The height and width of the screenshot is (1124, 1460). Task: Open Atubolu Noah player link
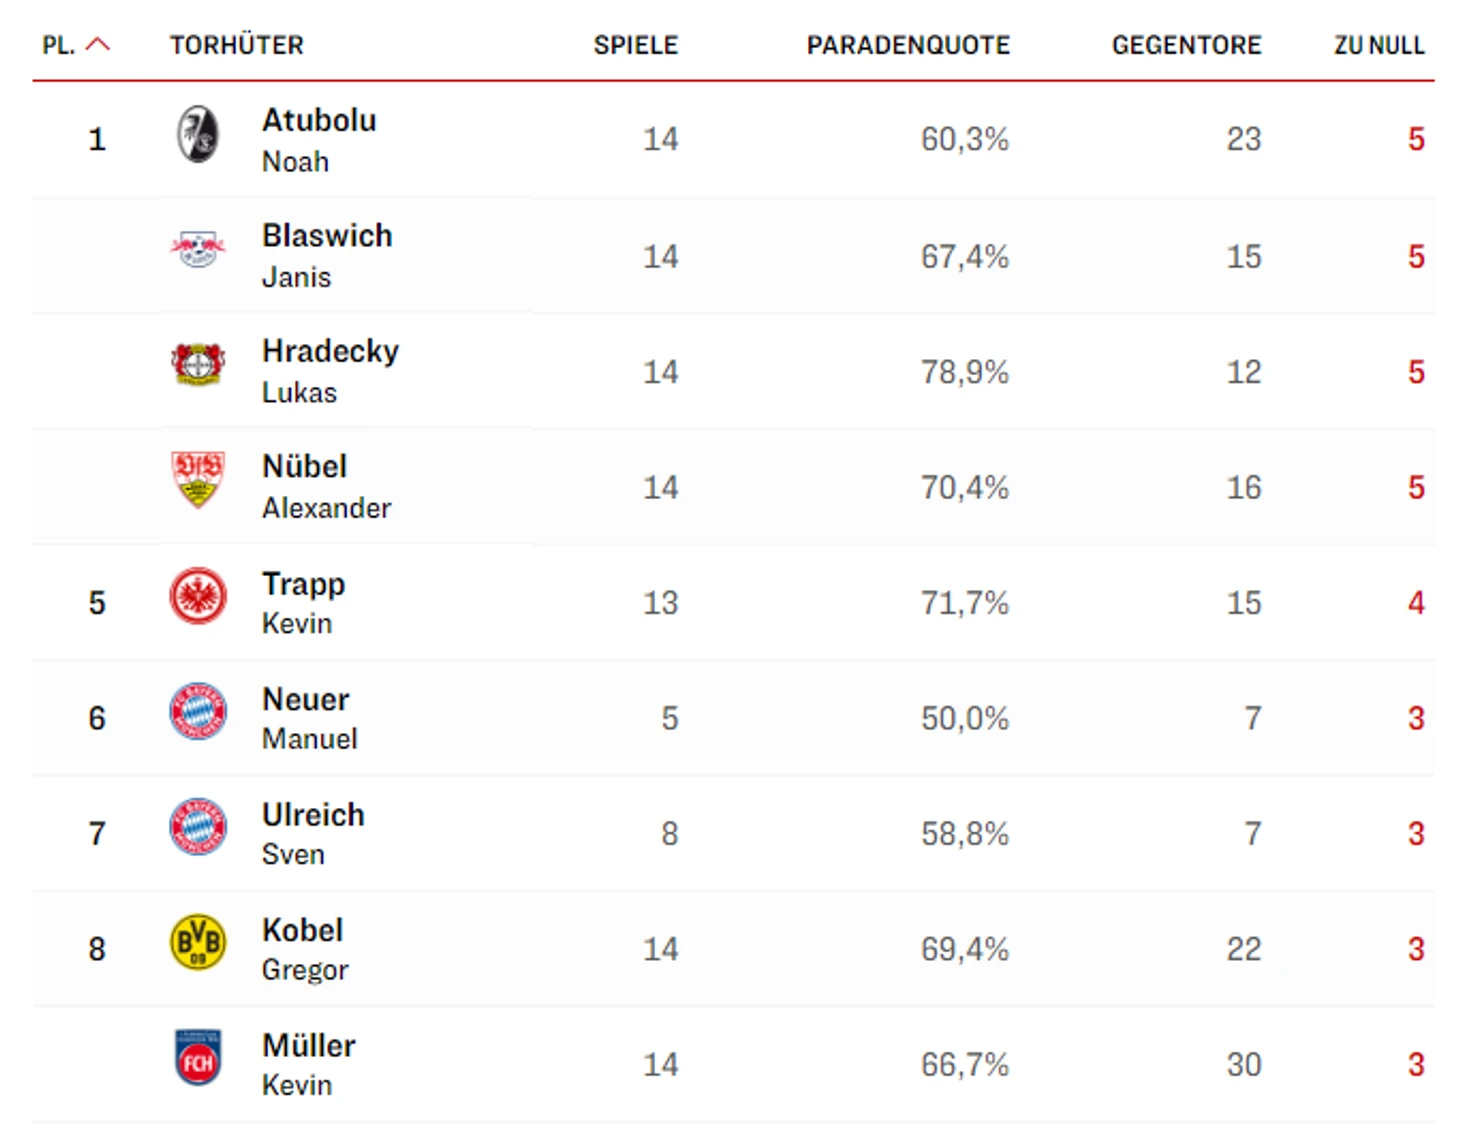[x=318, y=138]
